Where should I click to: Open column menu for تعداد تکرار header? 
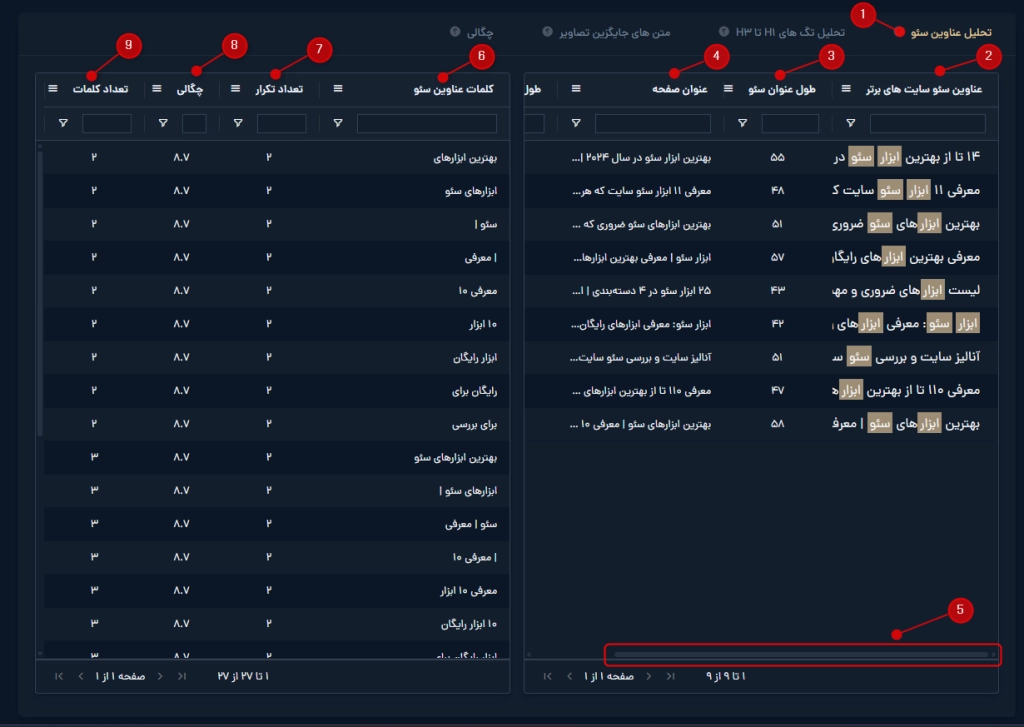click(236, 89)
